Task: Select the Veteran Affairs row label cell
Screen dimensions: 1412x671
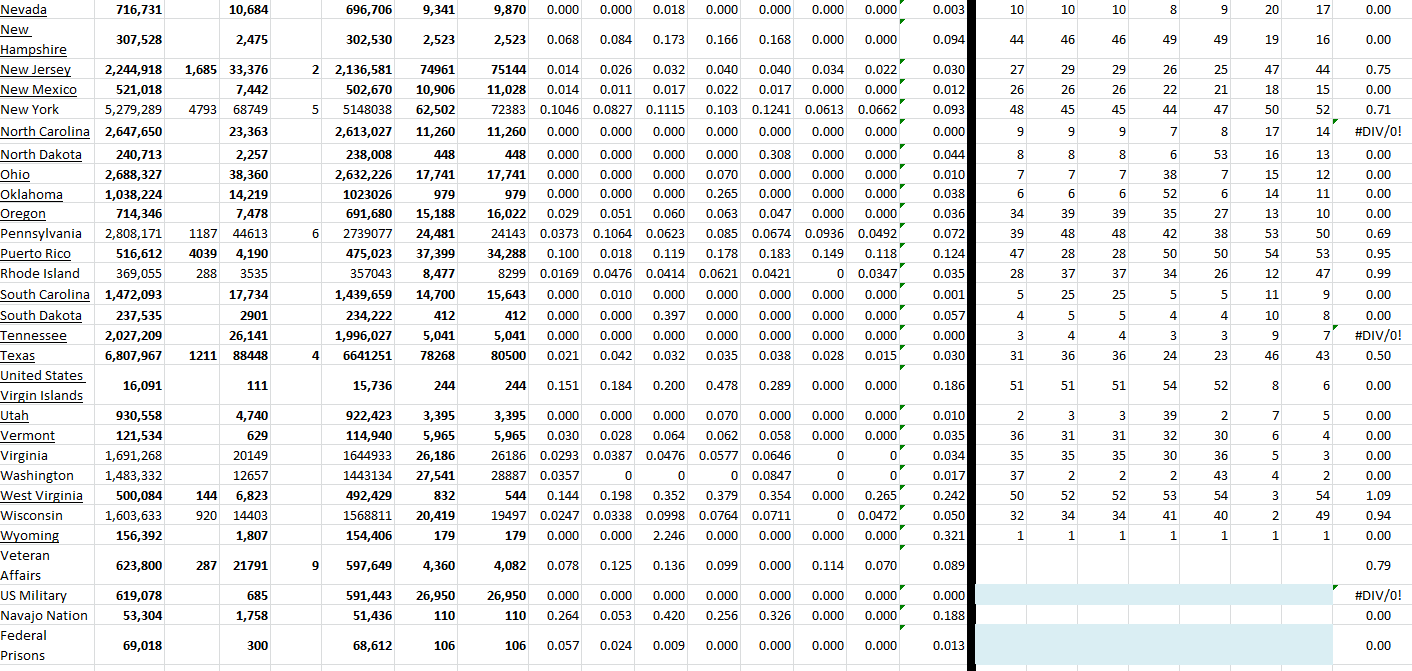Action: [26, 565]
